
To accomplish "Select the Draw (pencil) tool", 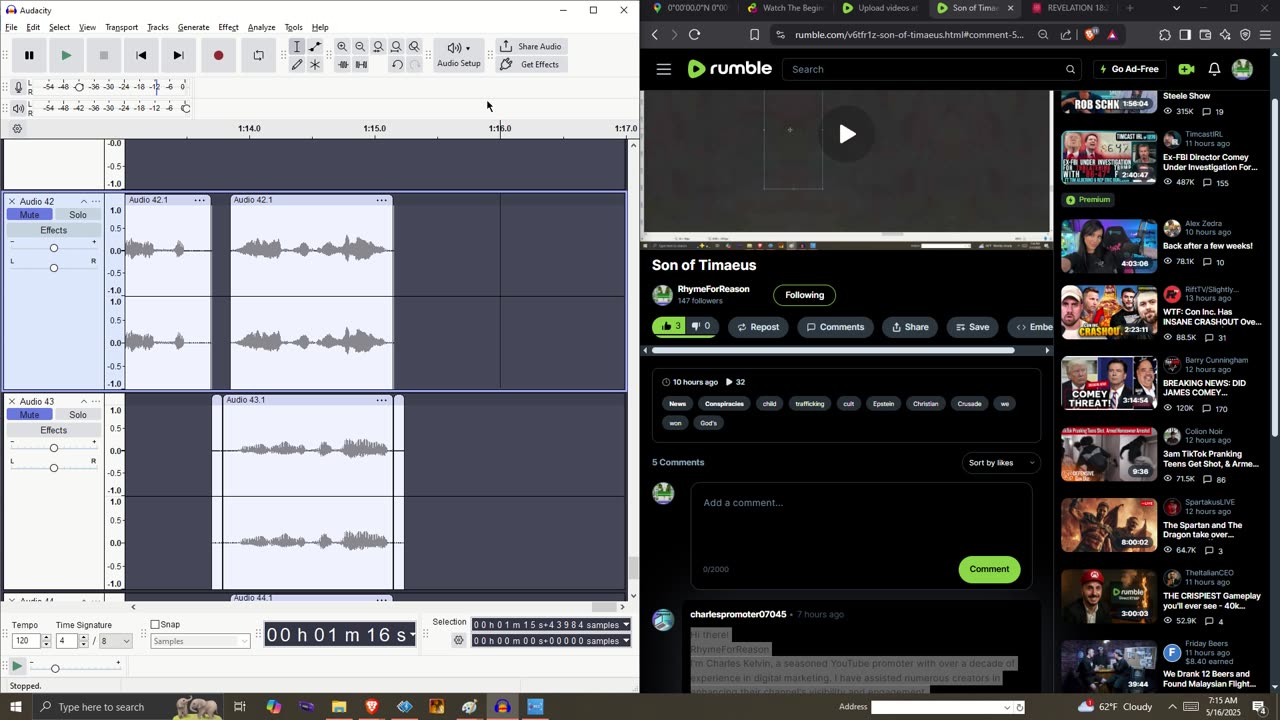I will point(297,65).
